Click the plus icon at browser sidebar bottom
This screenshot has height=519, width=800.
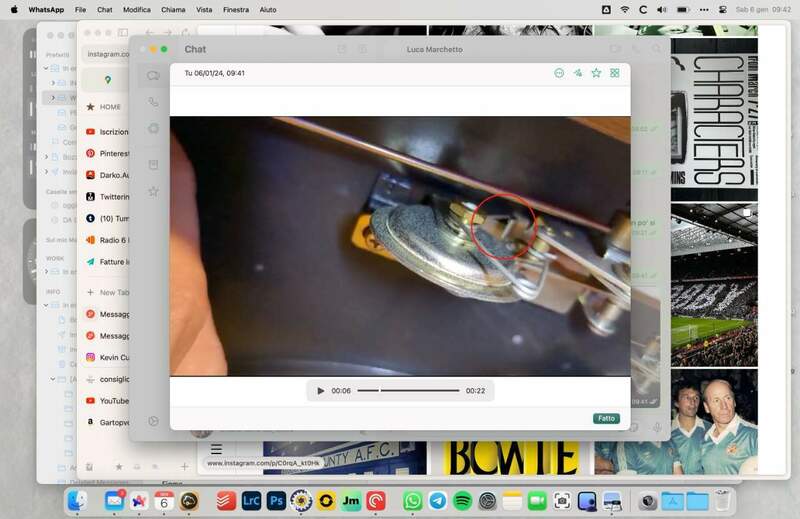click(184, 466)
